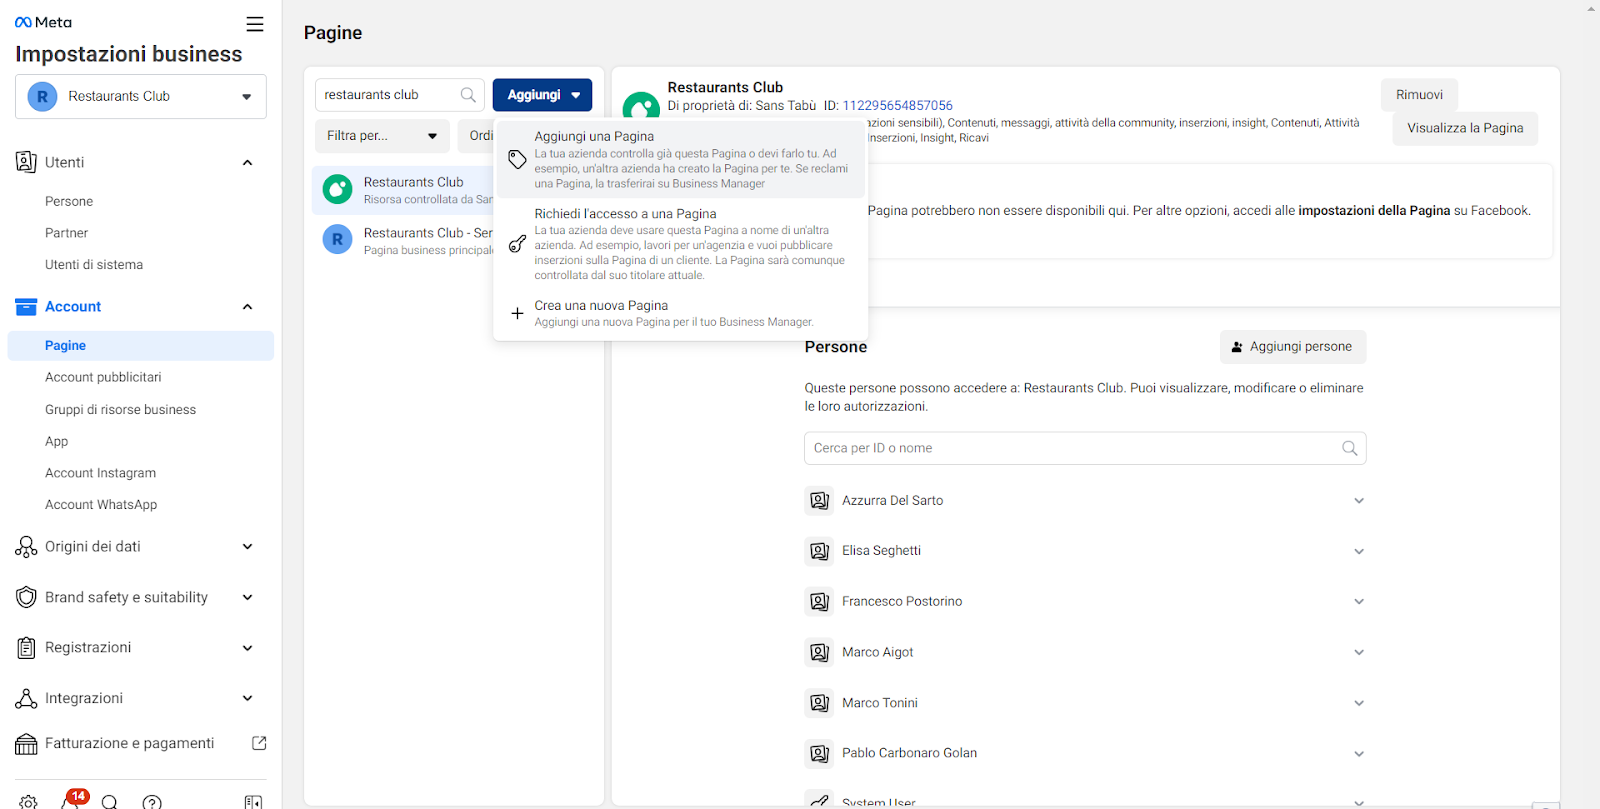The height and width of the screenshot is (809, 1600).
Task: Click the plus icon for Crea una nuova Pagina
Action: click(x=517, y=313)
